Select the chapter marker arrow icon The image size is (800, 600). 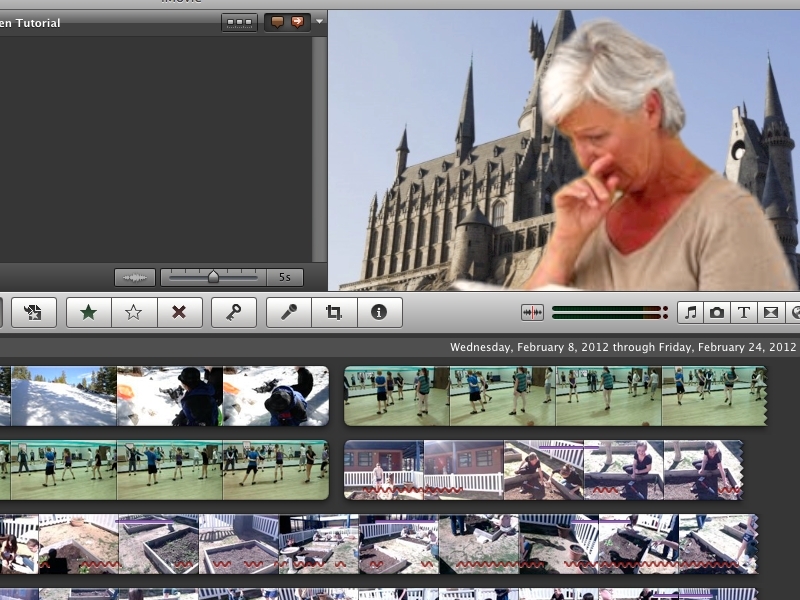(x=298, y=22)
